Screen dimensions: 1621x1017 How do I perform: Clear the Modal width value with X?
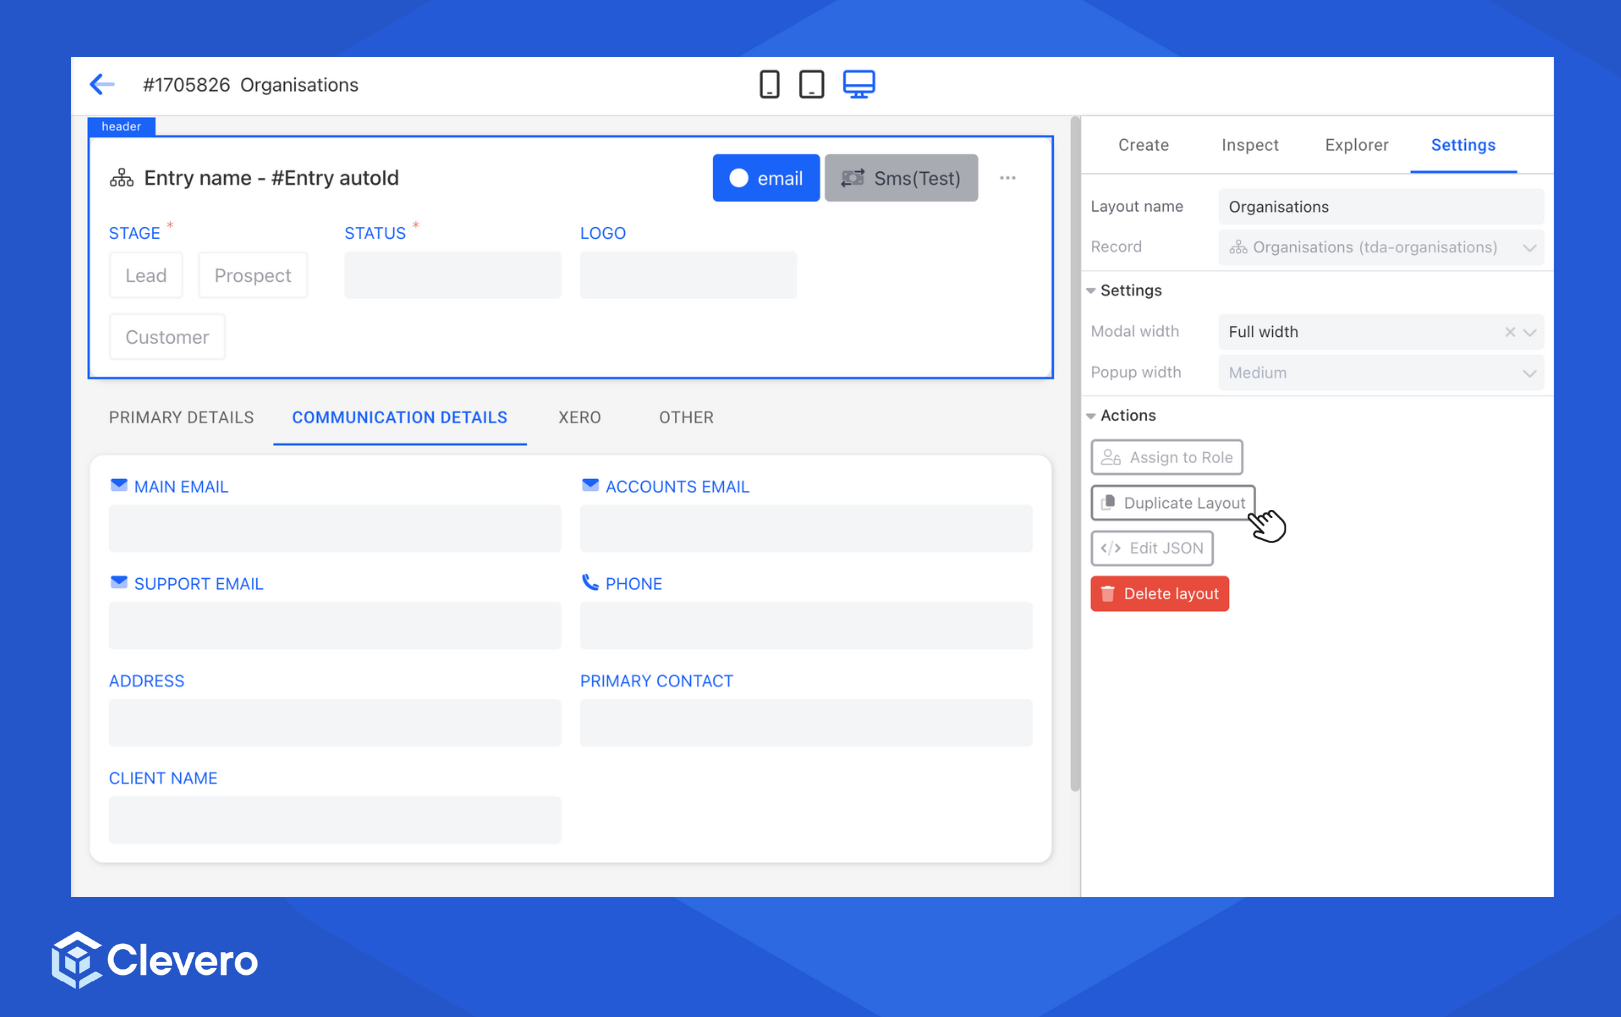(x=1510, y=332)
